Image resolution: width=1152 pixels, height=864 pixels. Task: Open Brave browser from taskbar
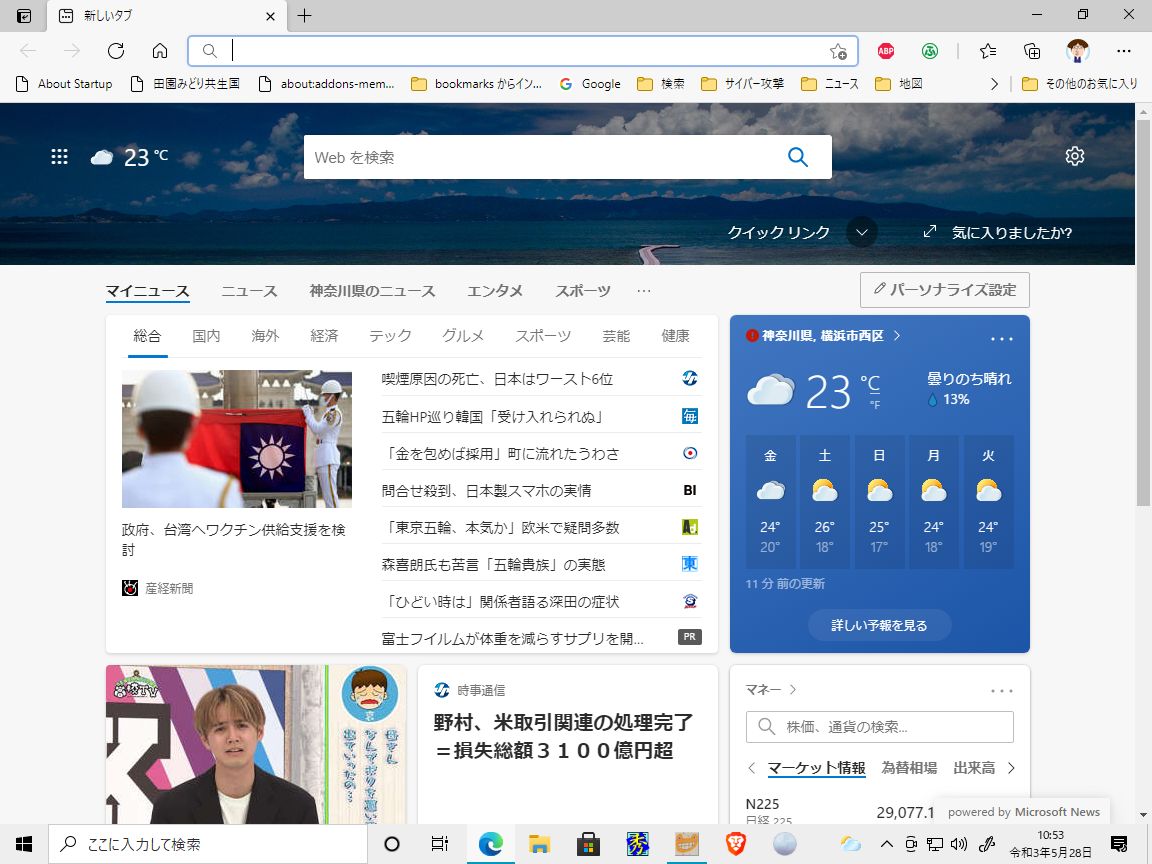735,844
